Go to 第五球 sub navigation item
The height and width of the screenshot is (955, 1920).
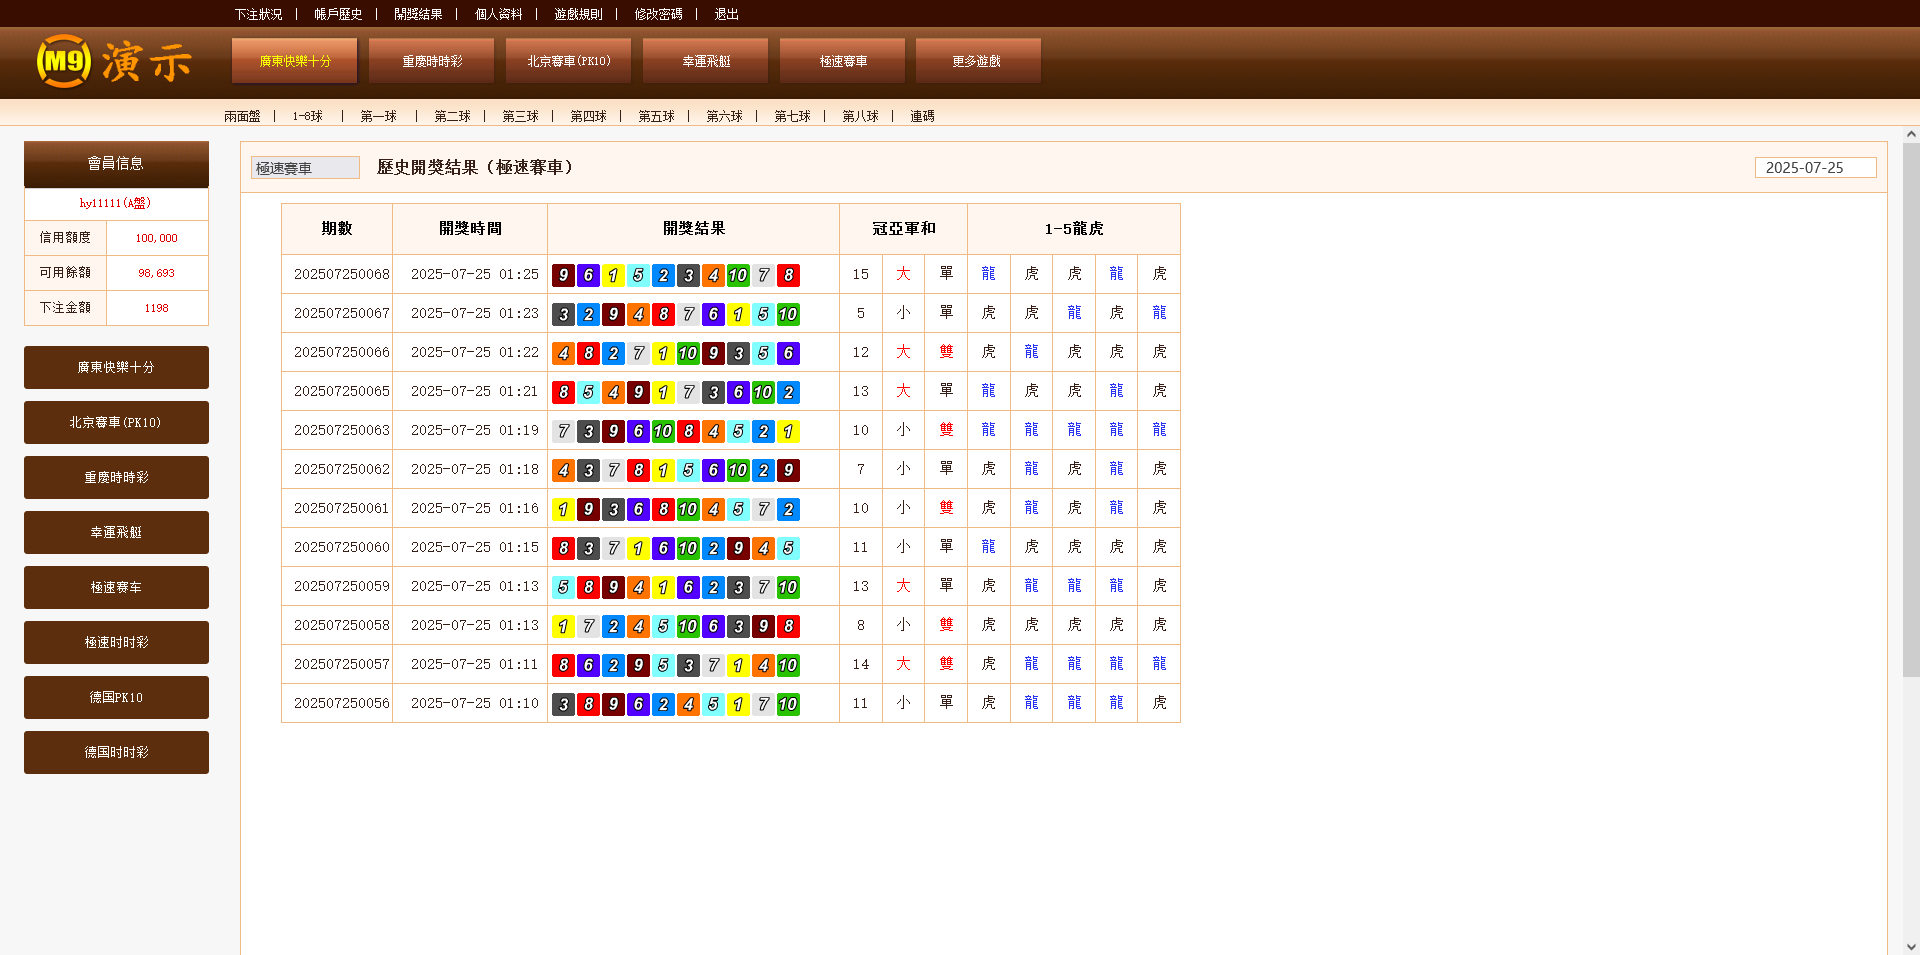(x=656, y=116)
